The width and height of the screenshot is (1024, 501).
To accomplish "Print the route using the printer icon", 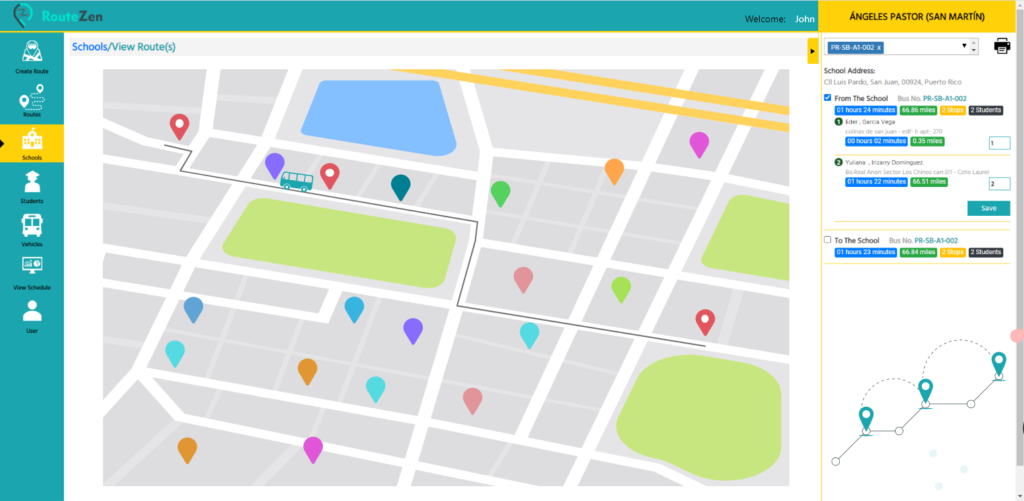I will tap(1001, 46).
